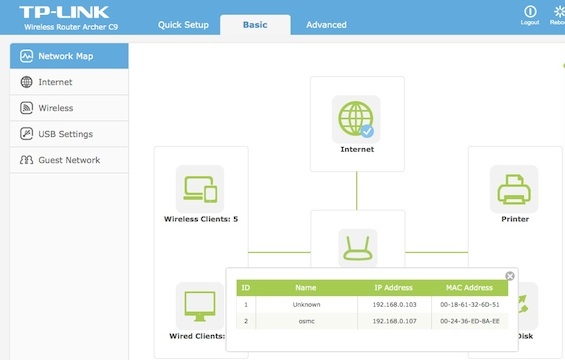Image resolution: width=565 pixels, height=360 pixels.
Task: Click the Printer icon
Action: click(x=514, y=189)
